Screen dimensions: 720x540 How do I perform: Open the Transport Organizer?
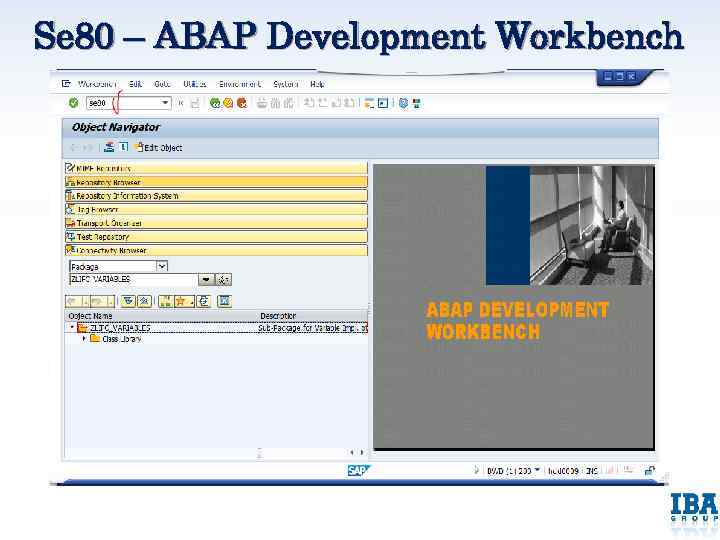216,223
